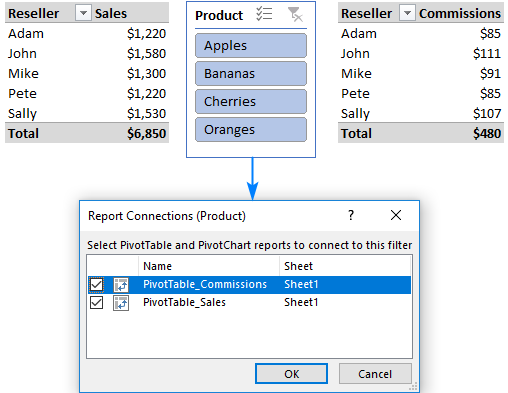Click the resize grip of dialog
Viewport: 508px width, 393px height.
(x=413, y=387)
